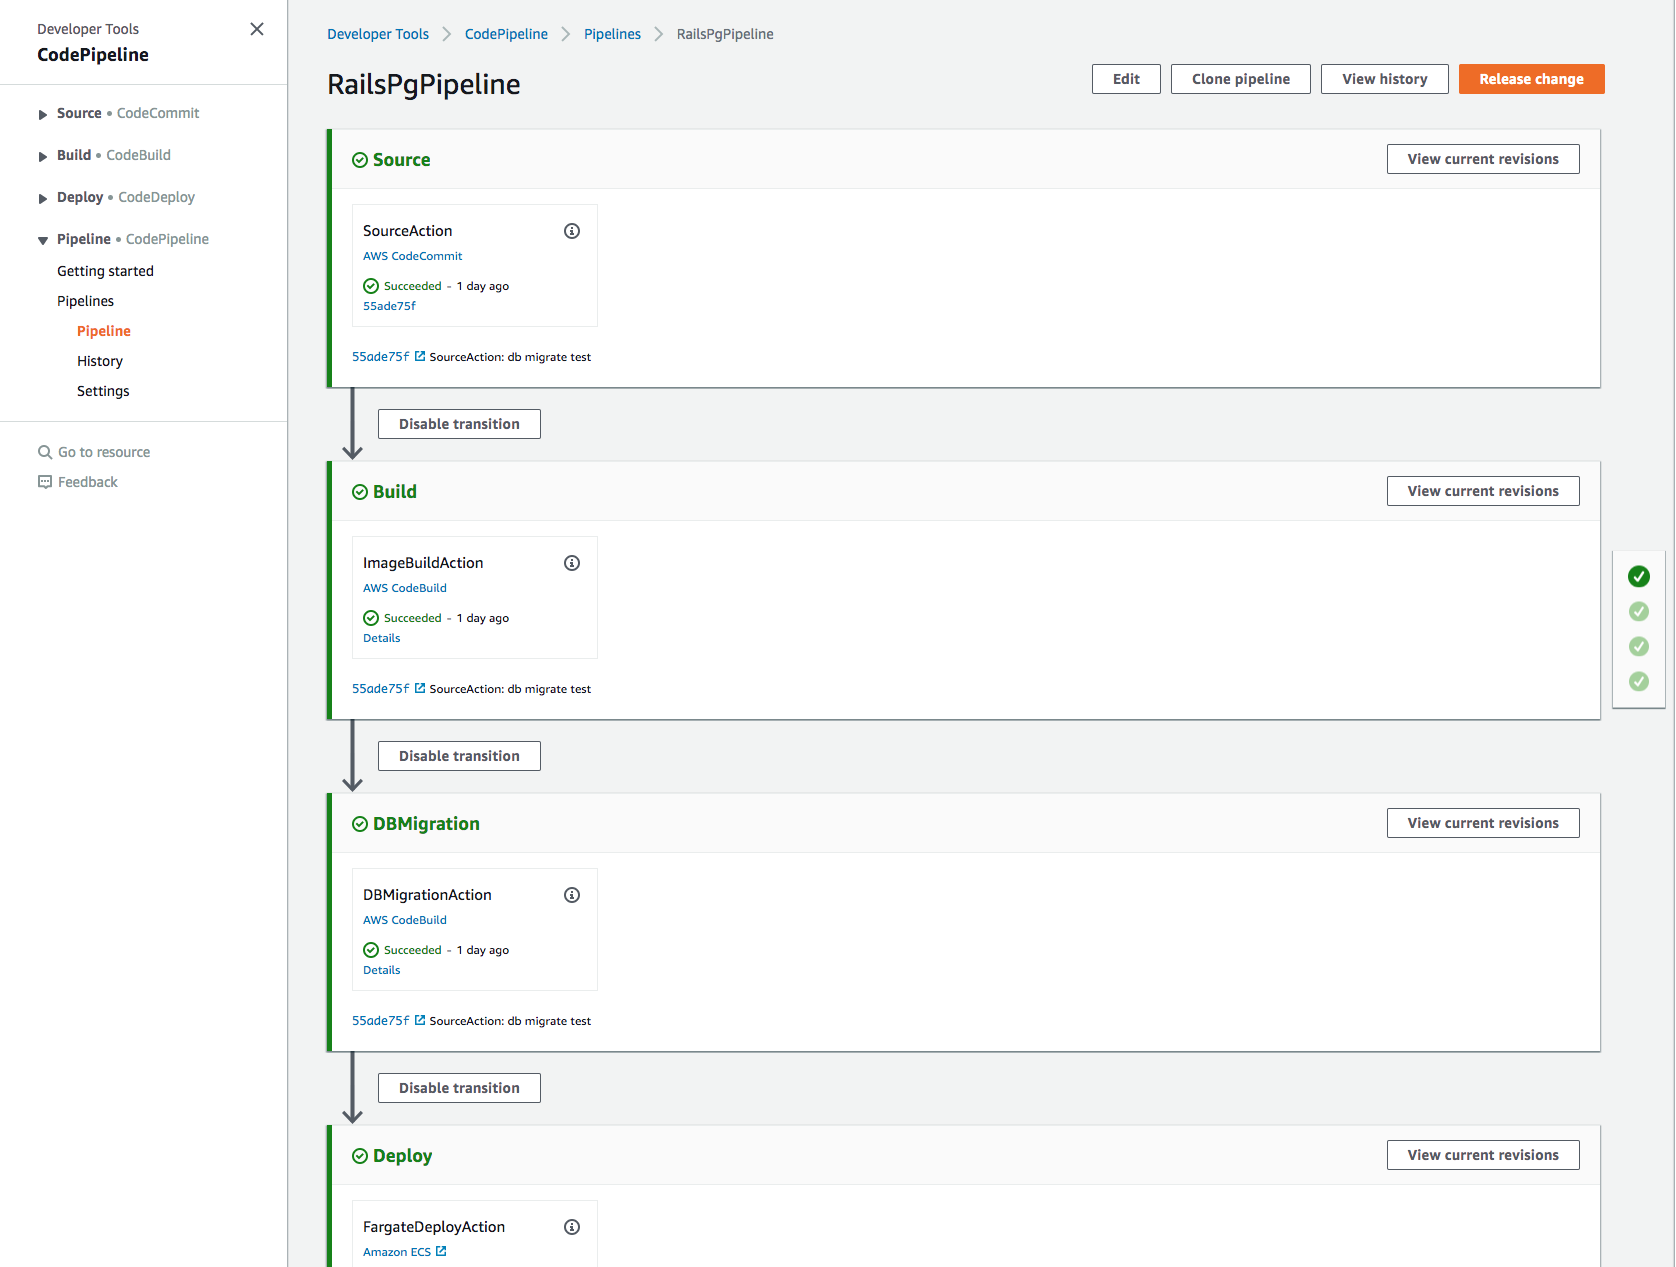The image size is (1676, 1267).
Task: Click DBMigration stage succeeded status icon
Action: [x=360, y=824]
